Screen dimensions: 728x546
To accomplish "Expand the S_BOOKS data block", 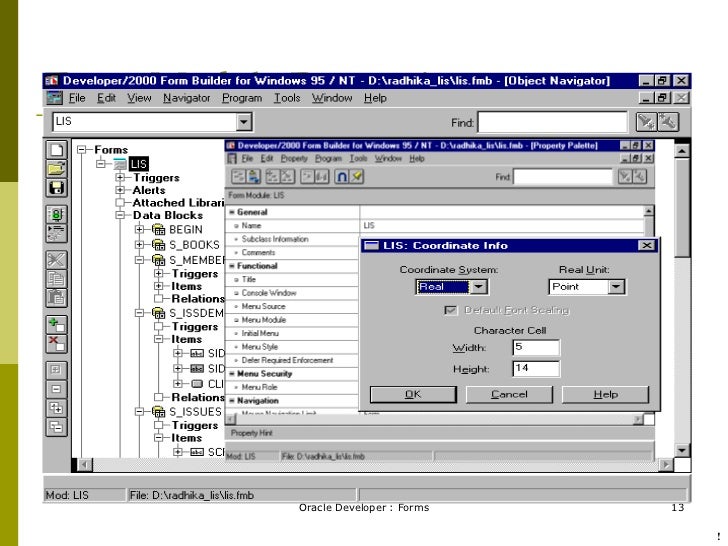I will point(139,245).
